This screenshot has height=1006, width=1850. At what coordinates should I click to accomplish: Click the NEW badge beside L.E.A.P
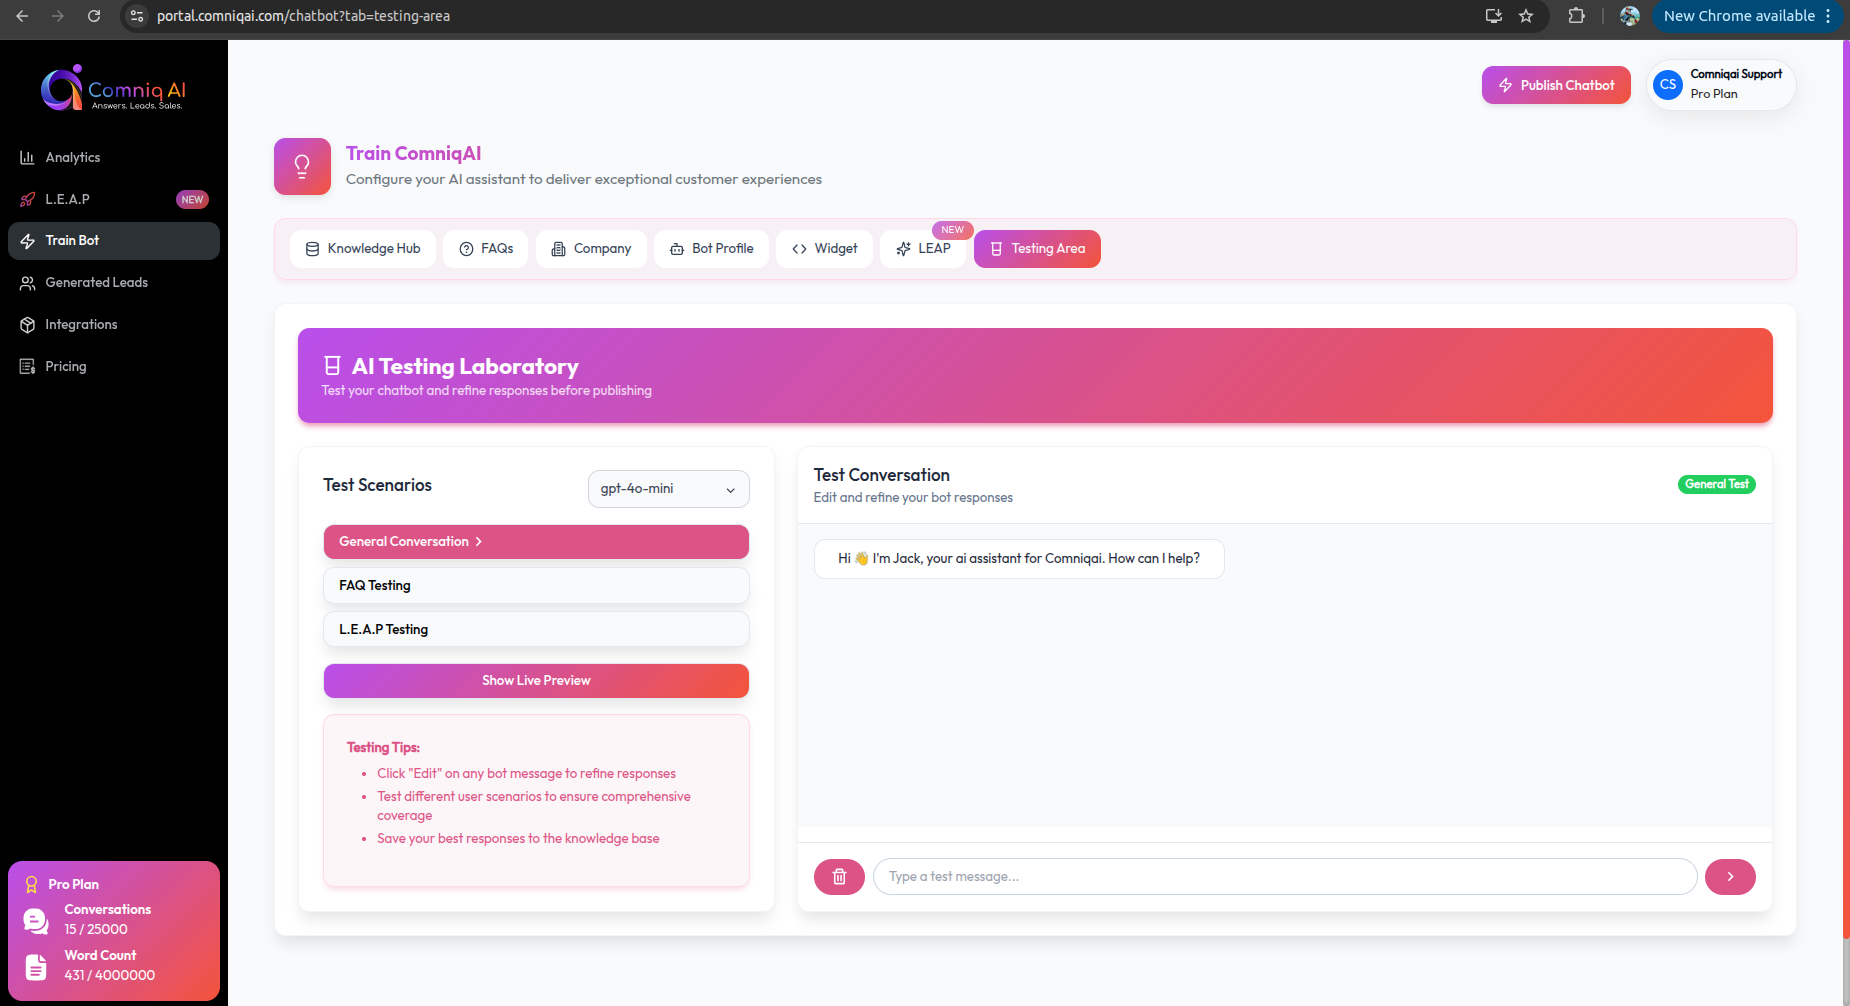point(192,200)
